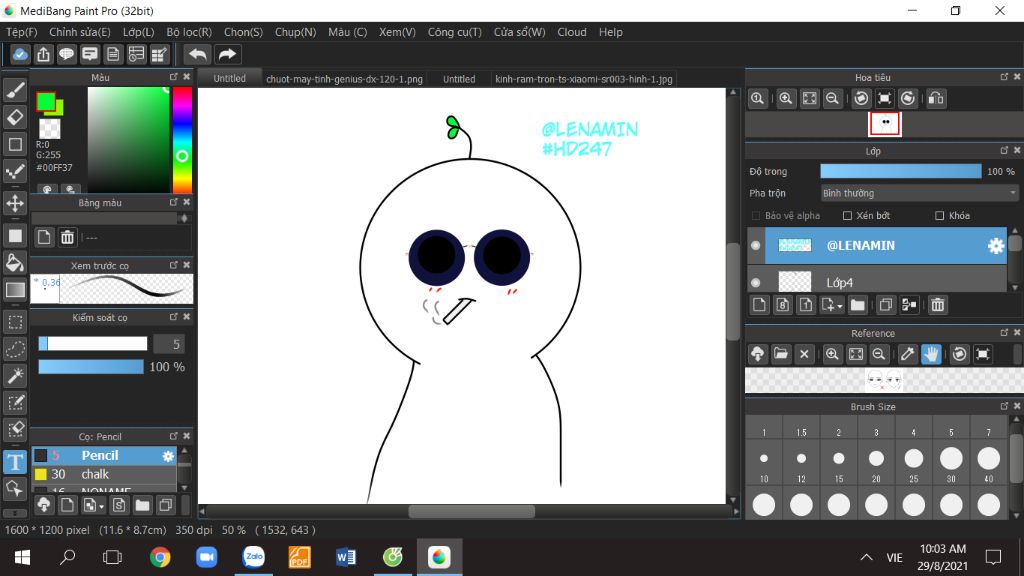
Task: Pick the Magic Wand selection tool
Action: 15,375
